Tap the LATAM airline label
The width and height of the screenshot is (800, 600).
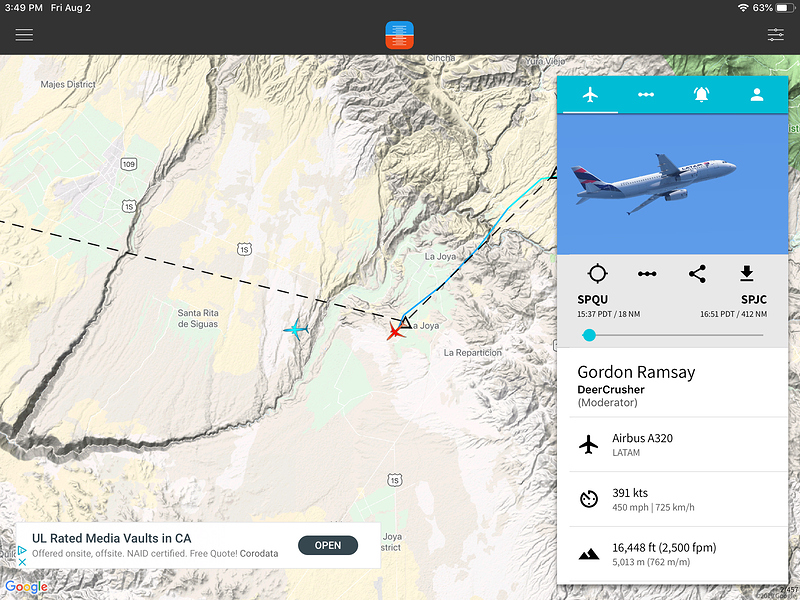pos(626,453)
